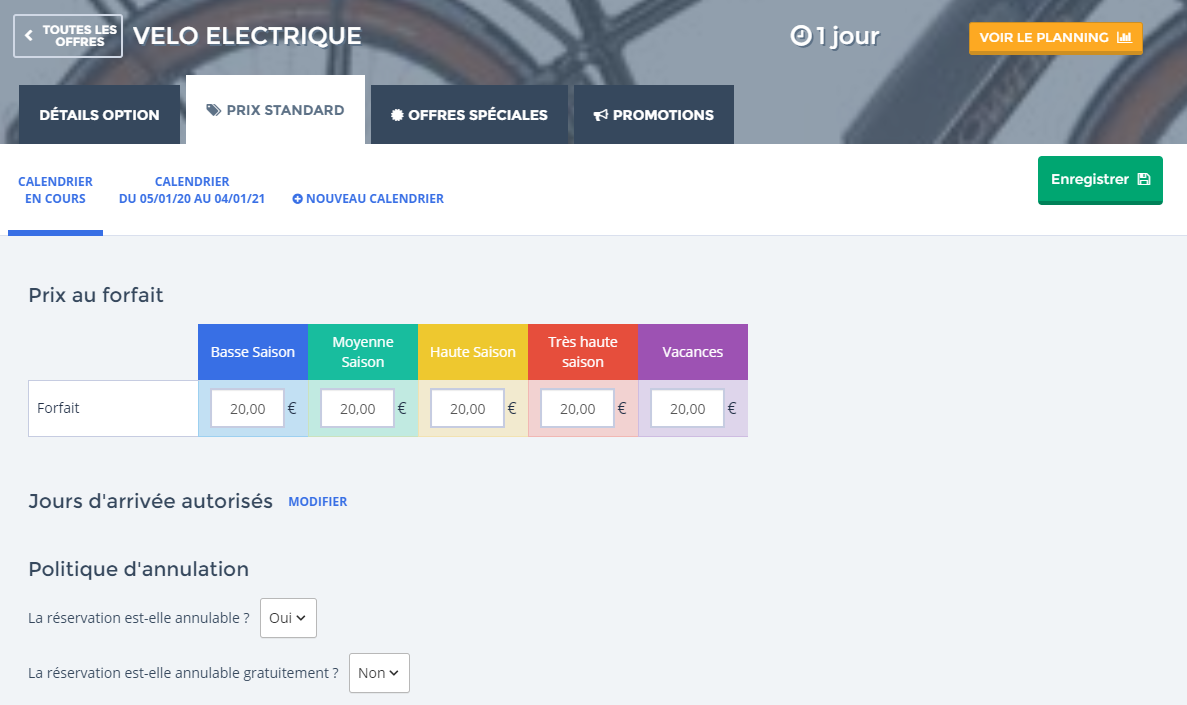The height and width of the screenshot is (705, 1187).
Task: Click the clock icon next to 1 jour
Action: click(800, 36)
